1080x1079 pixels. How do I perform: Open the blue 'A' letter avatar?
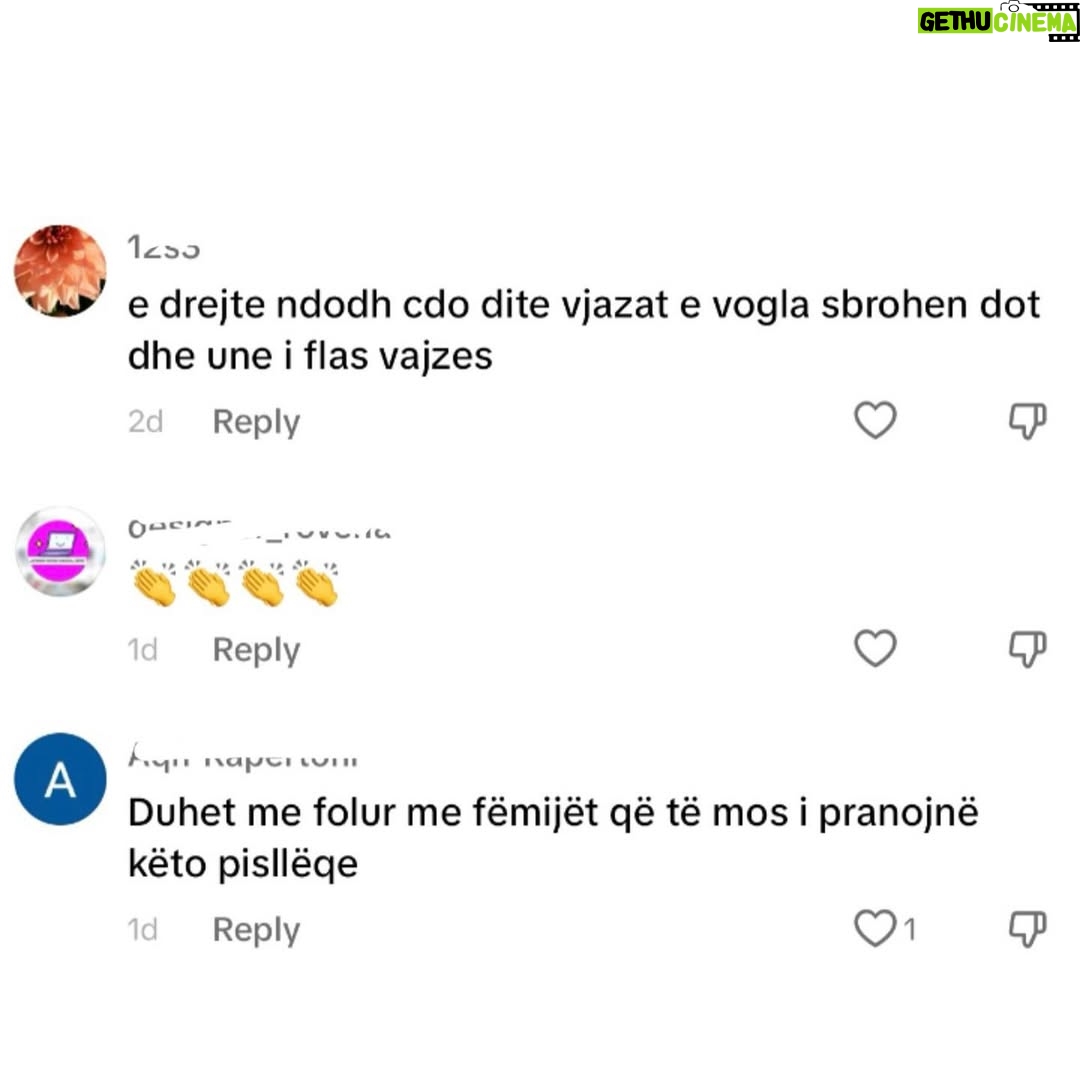pyautogui.click(x=61, y=779)
